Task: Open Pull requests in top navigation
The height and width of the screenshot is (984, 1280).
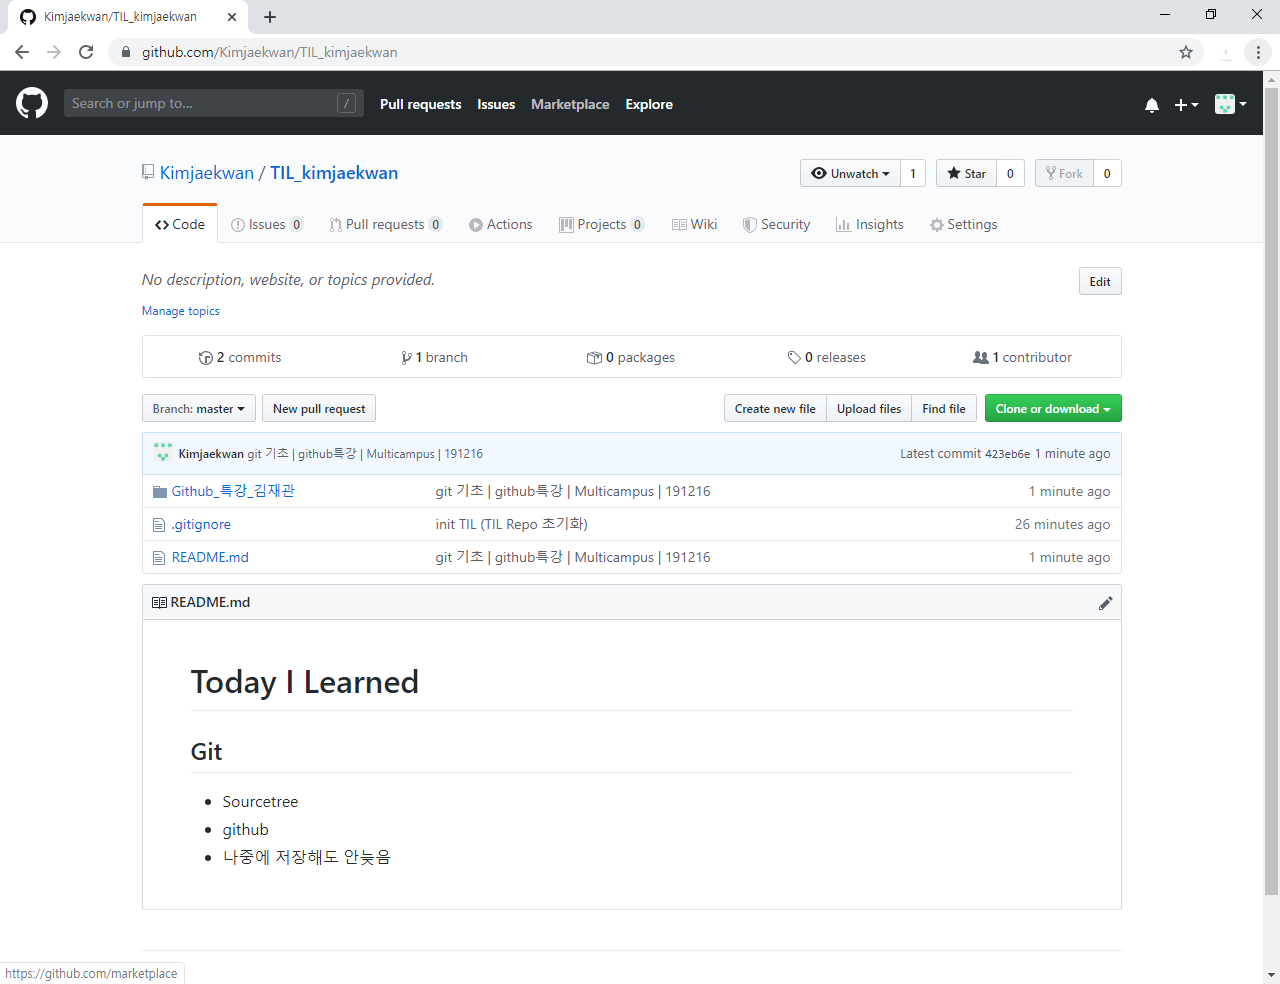Action: (x=420, y=104)
